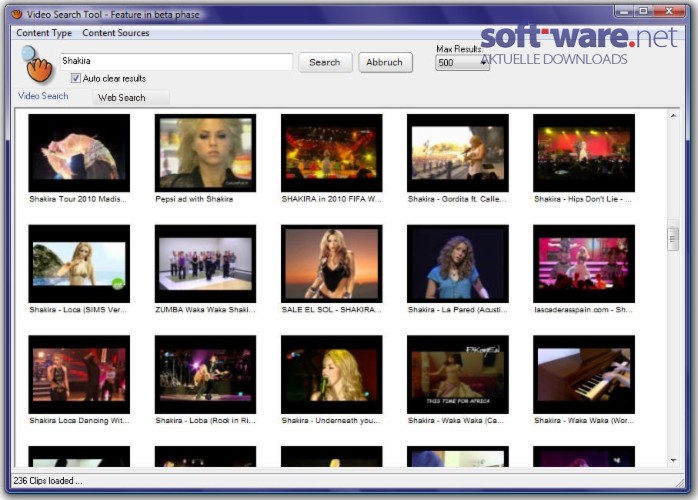Screen dimensions: 698x500
Task: Open Shakira Gordita ft. Calle thumbnail
Action: 458,153
